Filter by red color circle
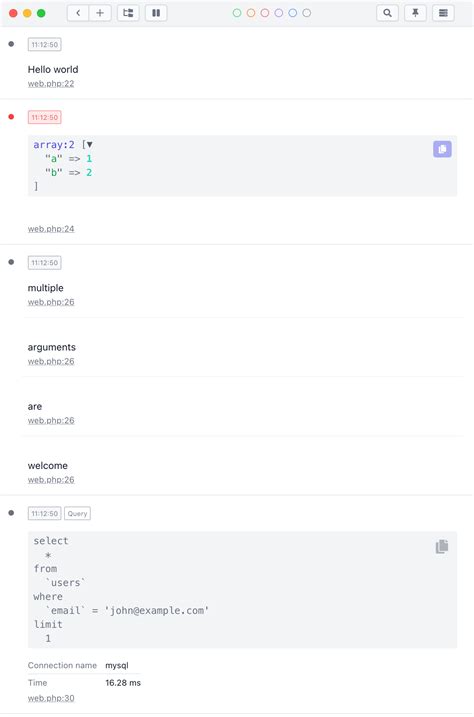Viewport: 474px width, 717px height. pos(265,13)
